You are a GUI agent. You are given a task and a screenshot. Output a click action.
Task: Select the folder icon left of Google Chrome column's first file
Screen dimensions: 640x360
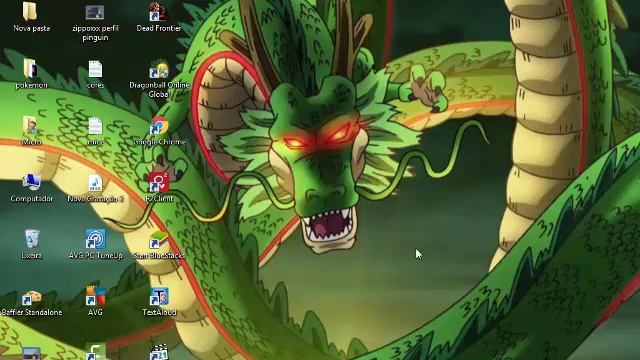coord(31,126)
